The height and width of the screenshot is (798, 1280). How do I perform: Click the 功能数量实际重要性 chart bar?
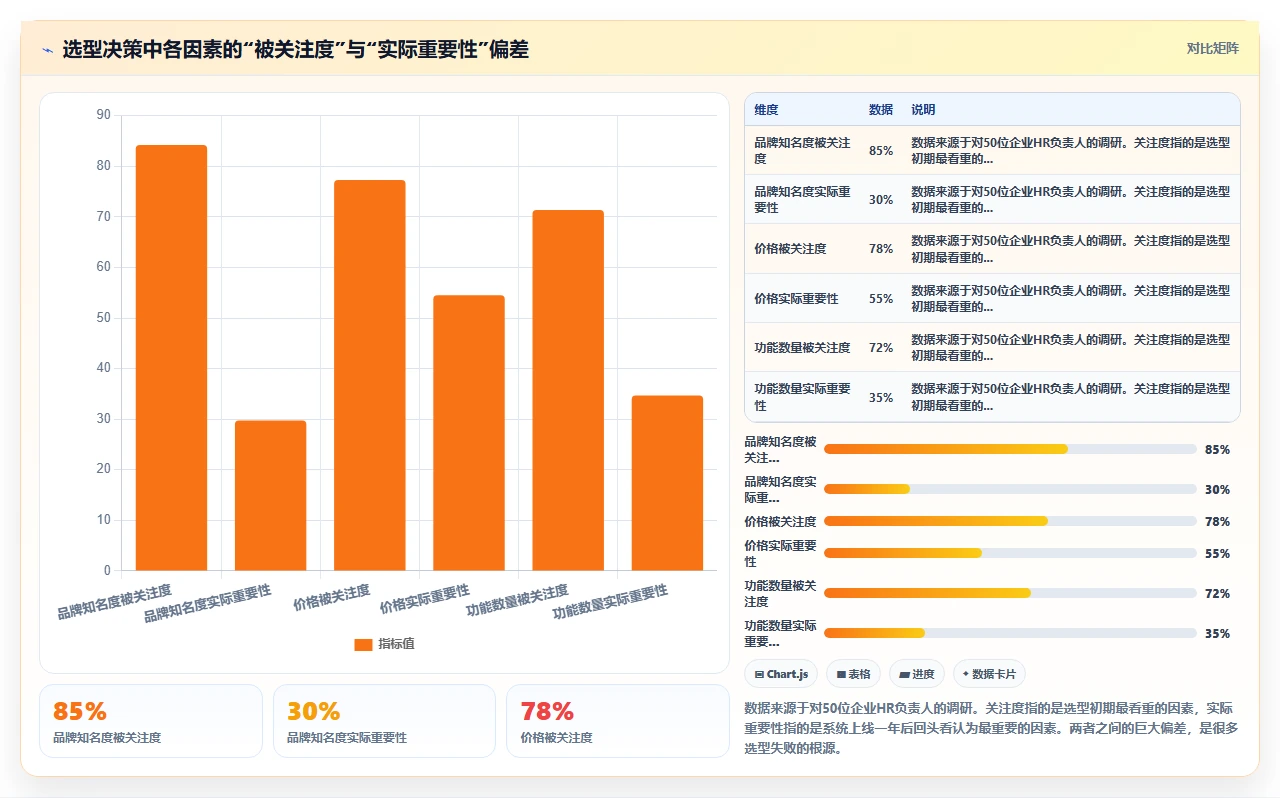pyautogui.click(x=667, y=483)
